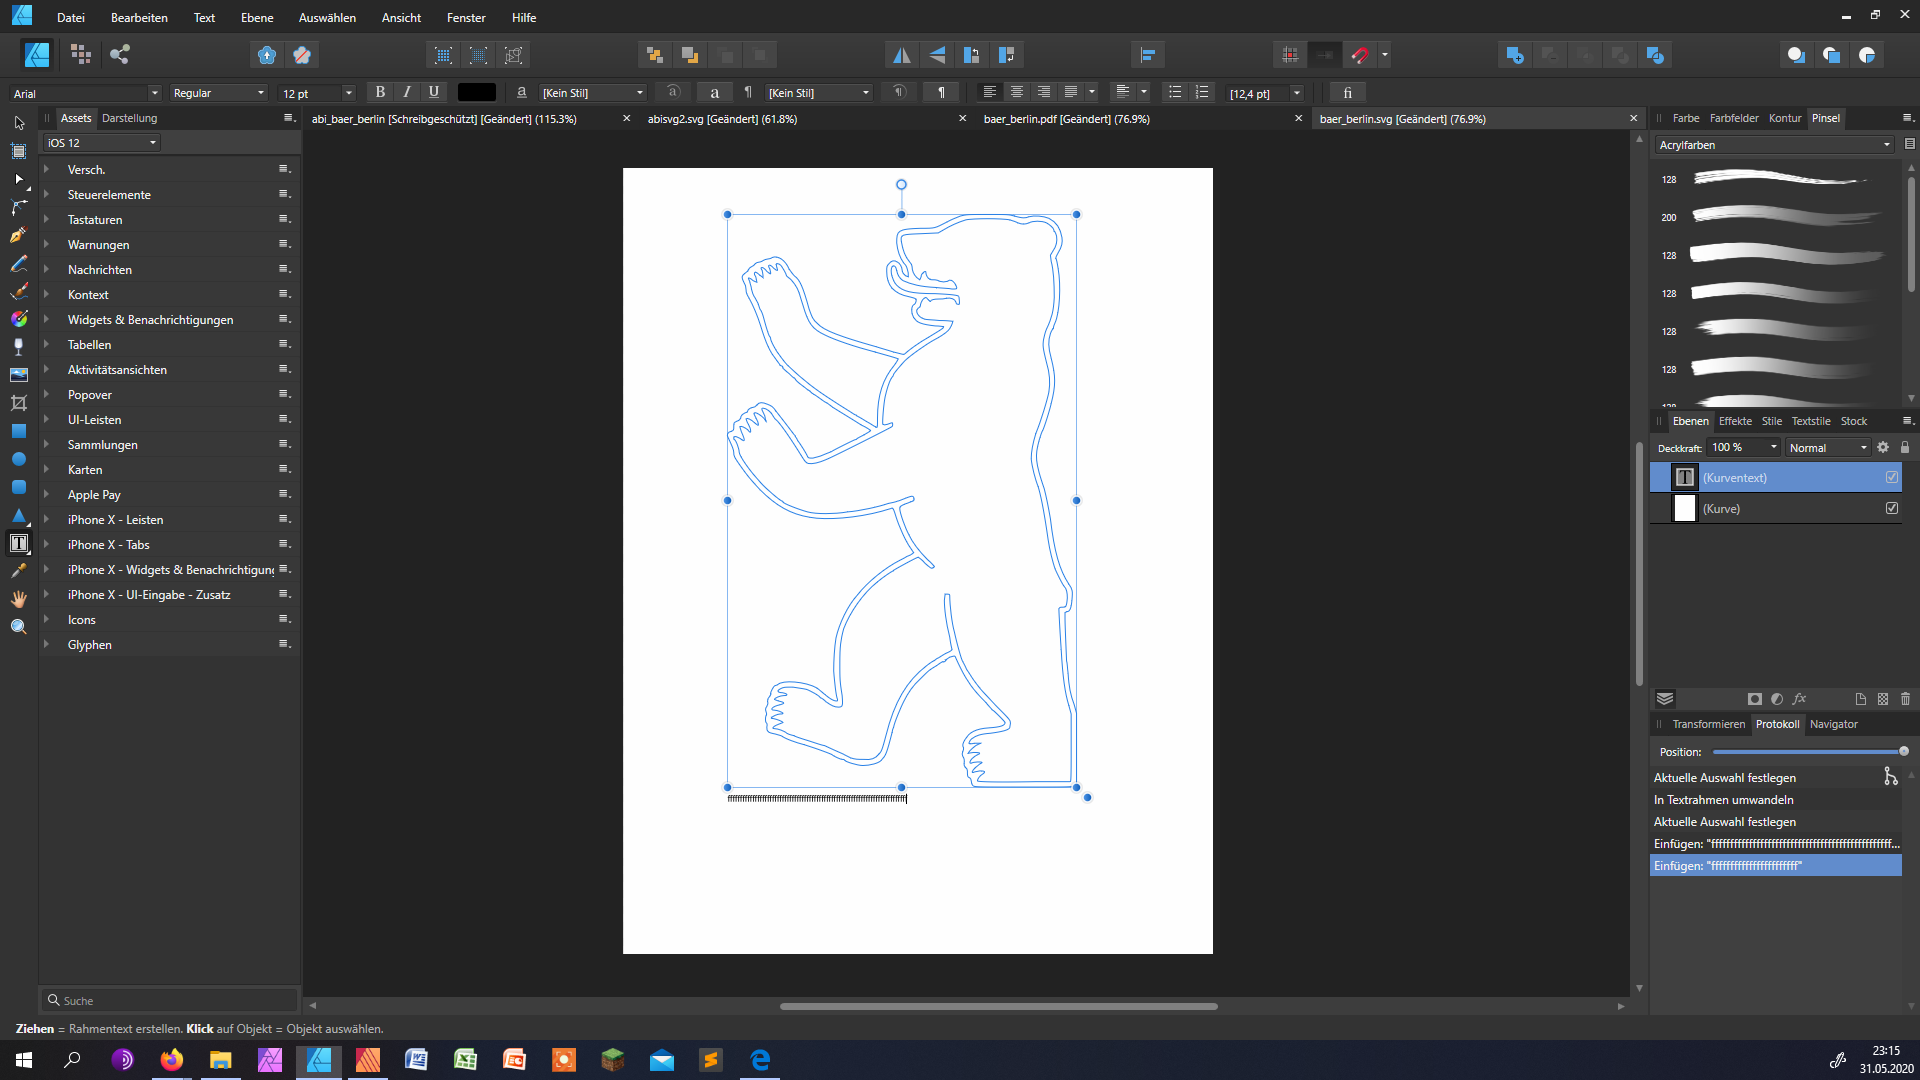1920x1080 pixels.
Task: Select the Place Image tool
Action: click(19, 375)
